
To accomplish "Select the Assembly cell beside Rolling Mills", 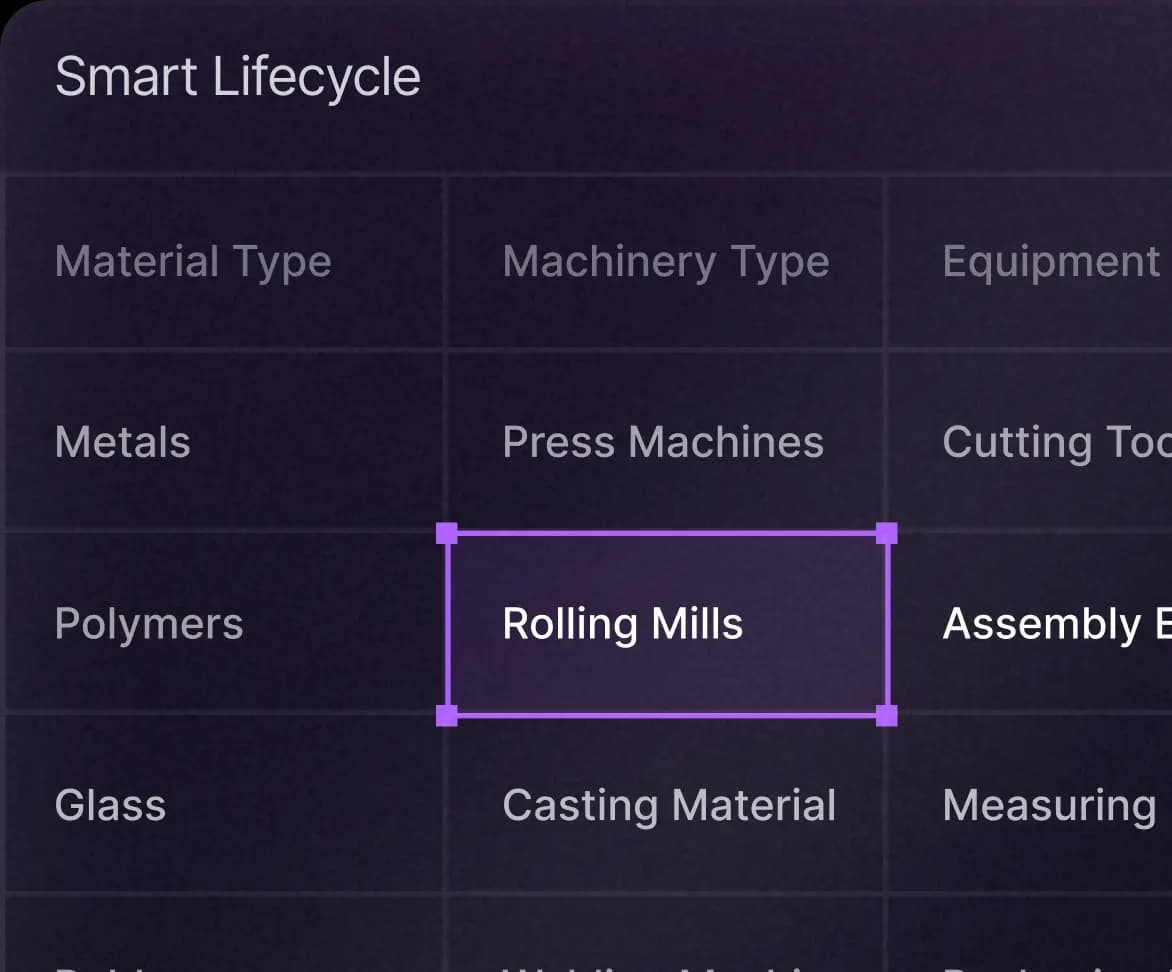I will pos(1055,624).
